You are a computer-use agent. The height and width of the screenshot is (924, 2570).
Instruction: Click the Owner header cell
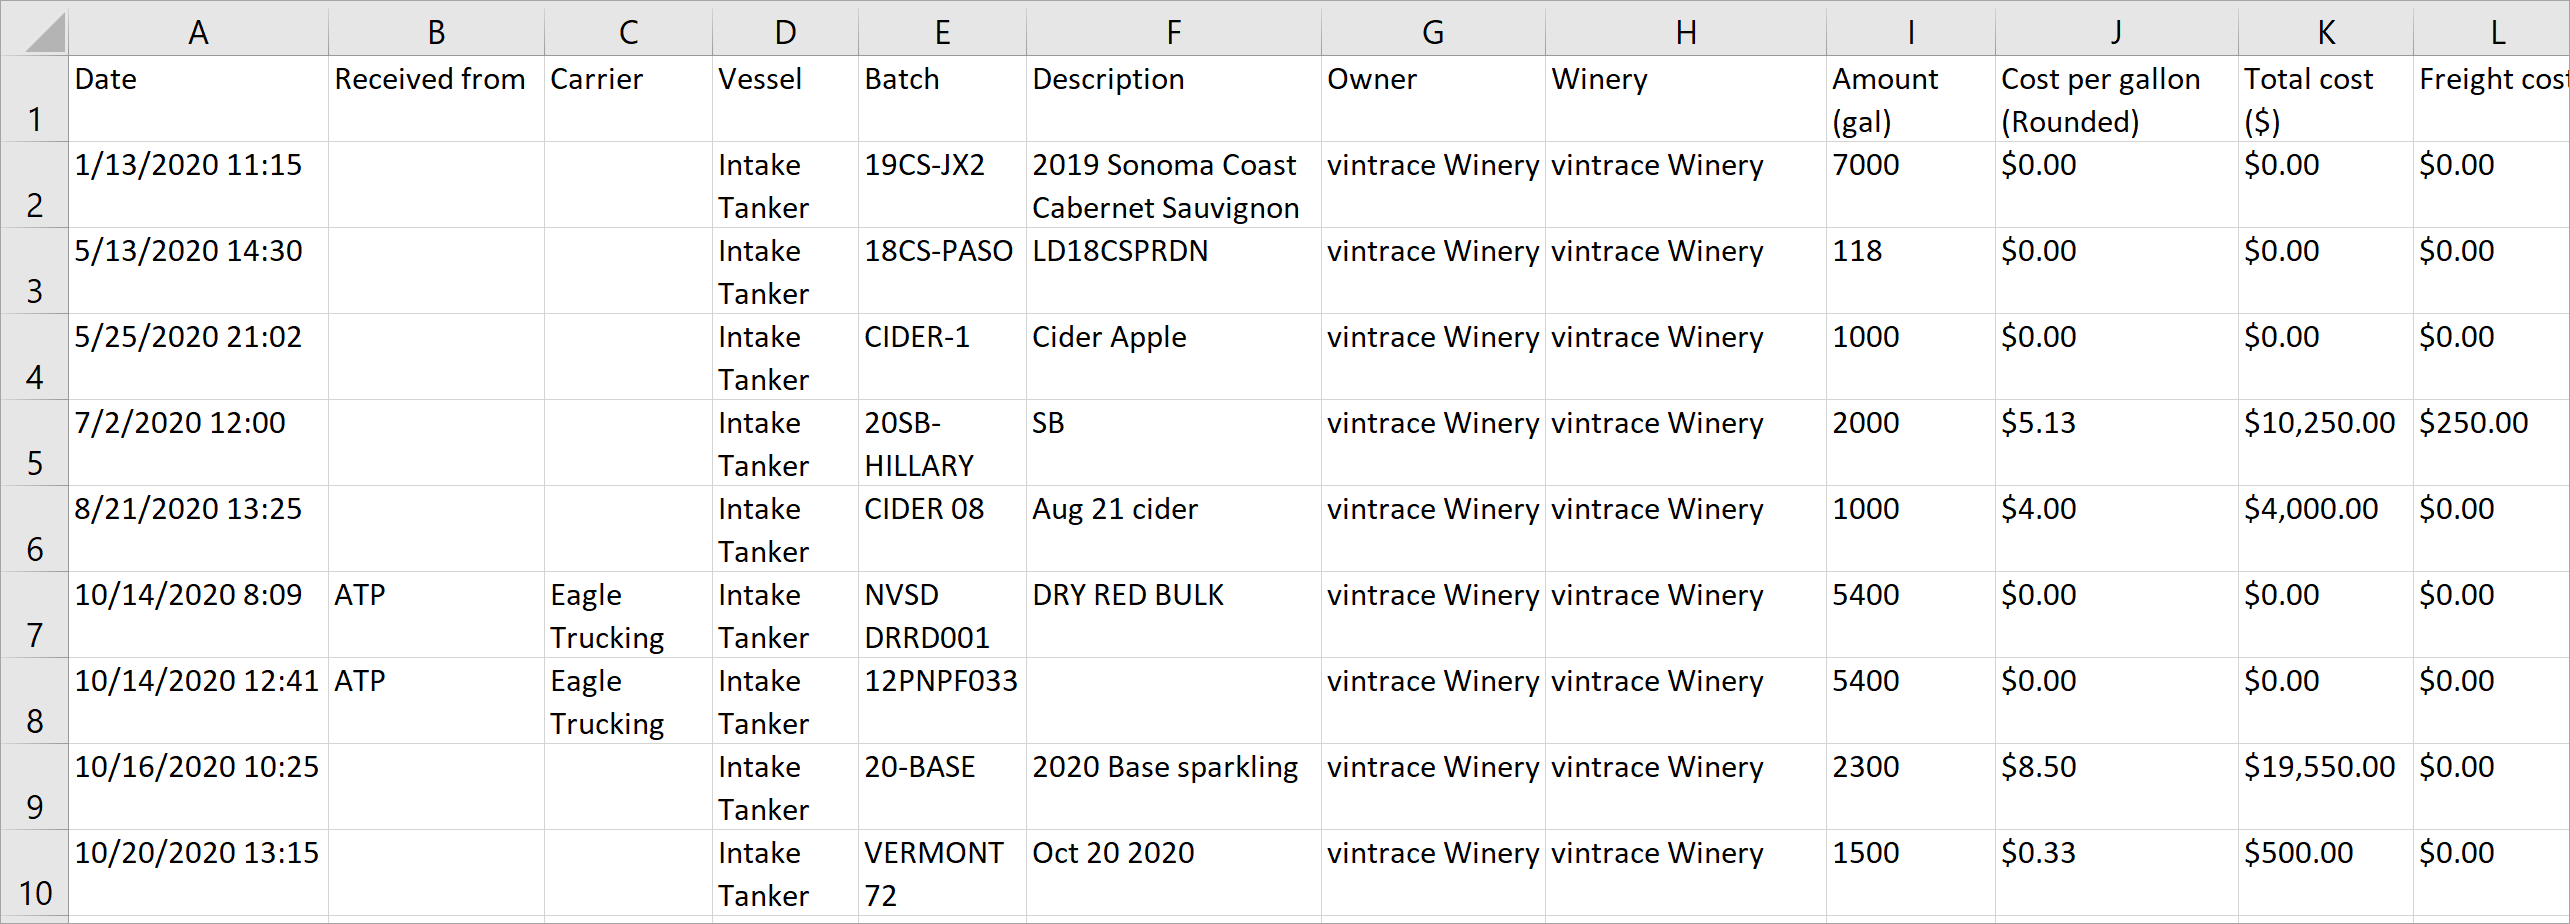click(1433, 99)
